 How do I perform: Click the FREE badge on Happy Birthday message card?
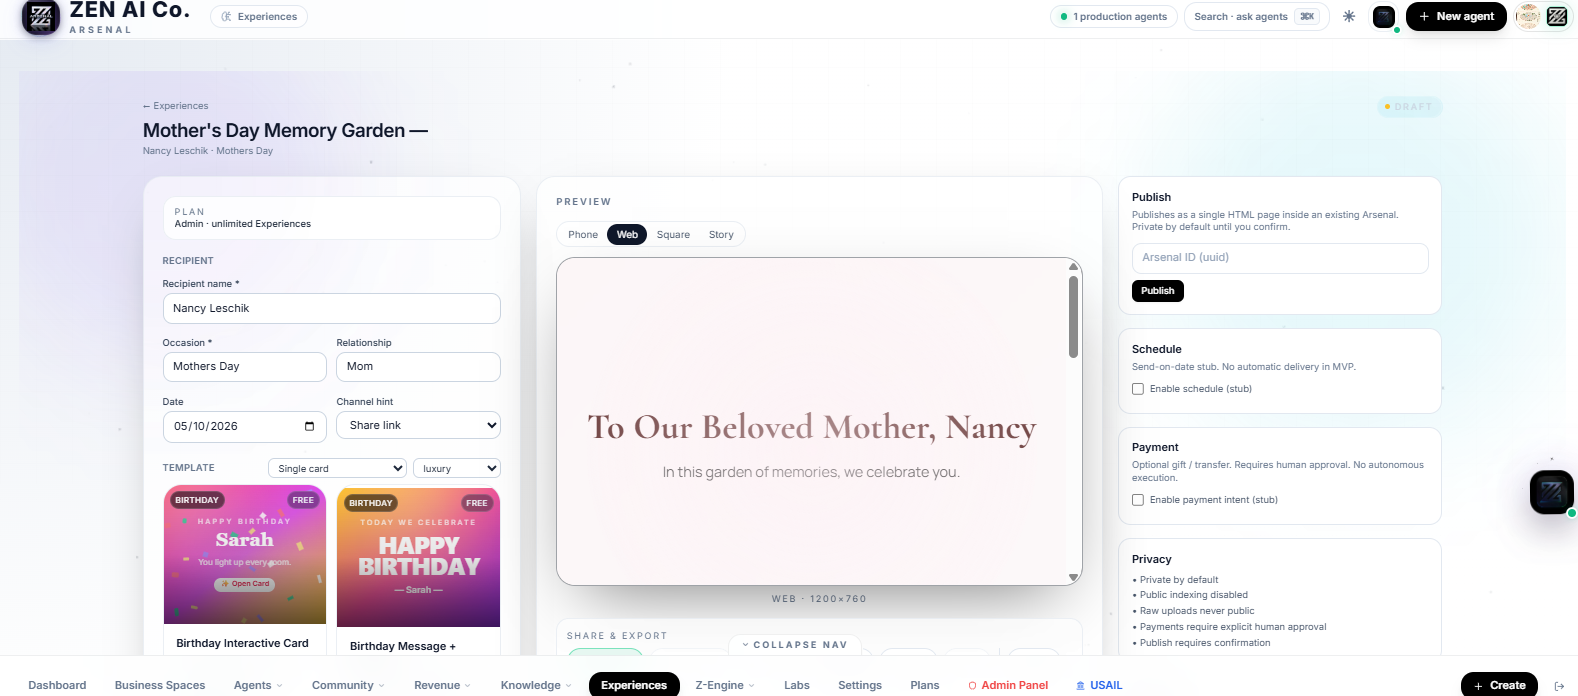[x=477, y=503]
